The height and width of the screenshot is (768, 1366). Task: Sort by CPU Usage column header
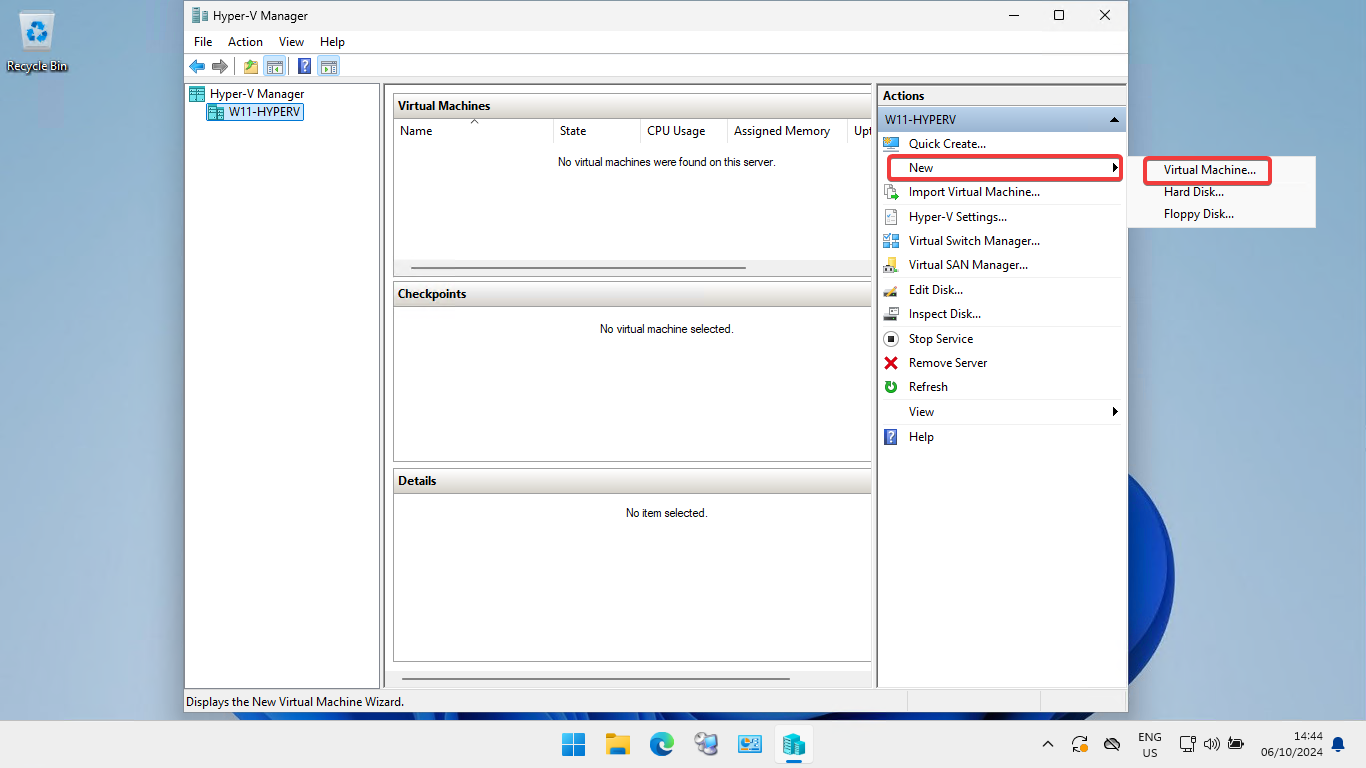pos(684,131)
